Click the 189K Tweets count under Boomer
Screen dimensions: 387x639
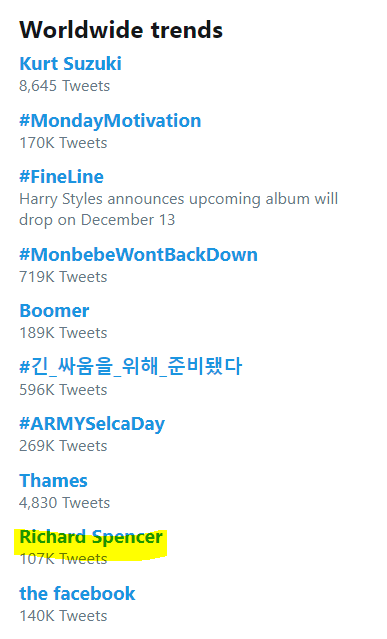coord(63,333)
